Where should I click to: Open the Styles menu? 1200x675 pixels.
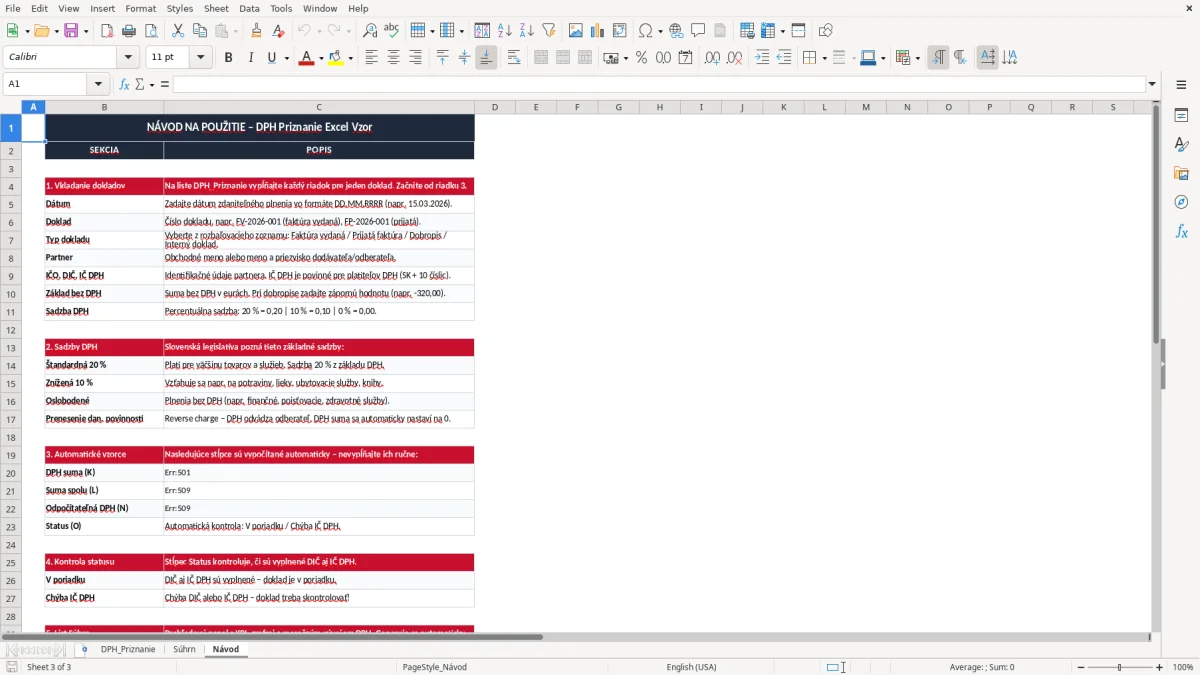tap(180, 8)
